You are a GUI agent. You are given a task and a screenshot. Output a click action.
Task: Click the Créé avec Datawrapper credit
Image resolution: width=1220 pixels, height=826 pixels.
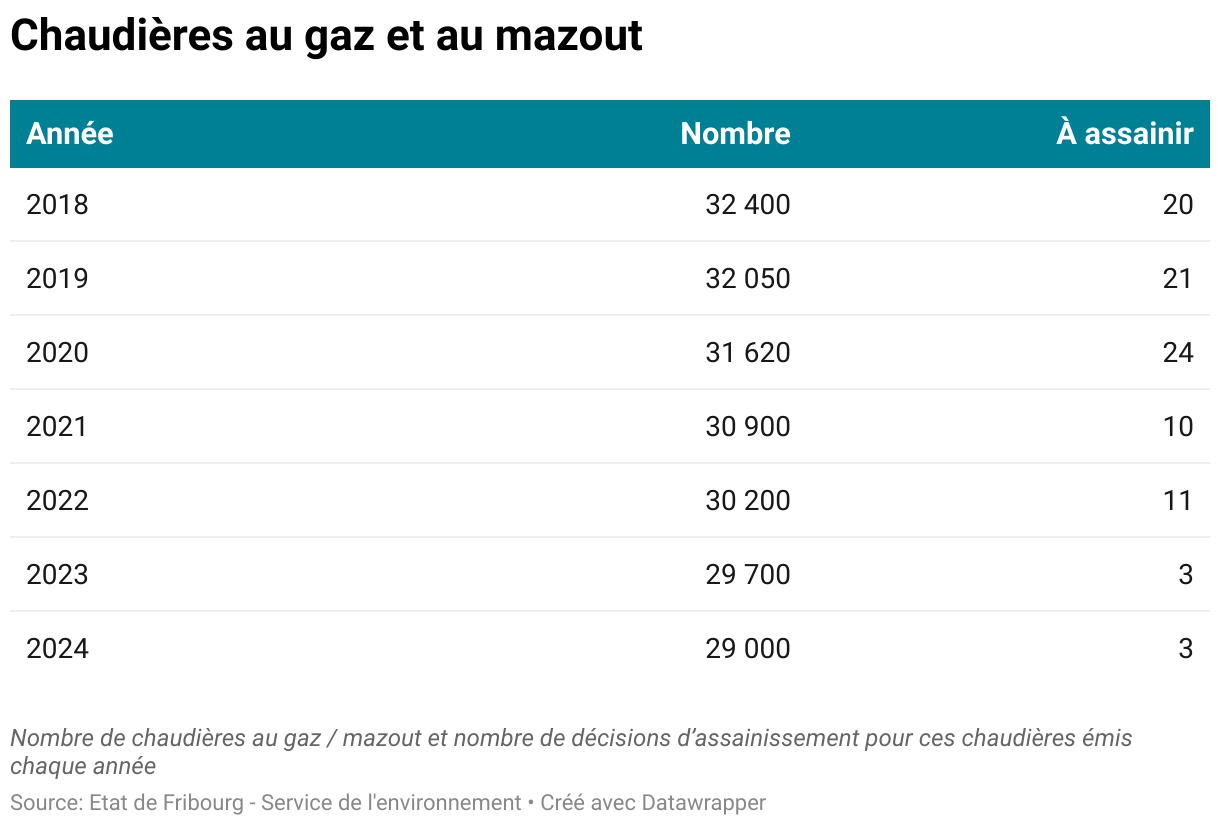653,803
